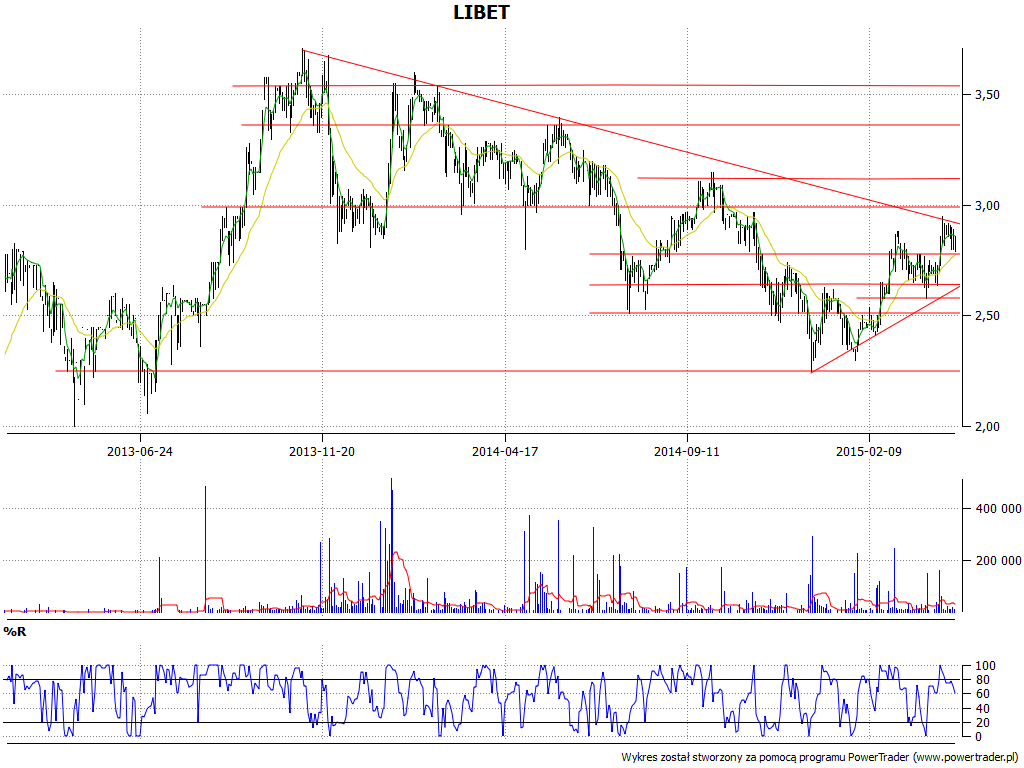Click the LIBET chart title
1024x768 pixels.
pos(481,12)
